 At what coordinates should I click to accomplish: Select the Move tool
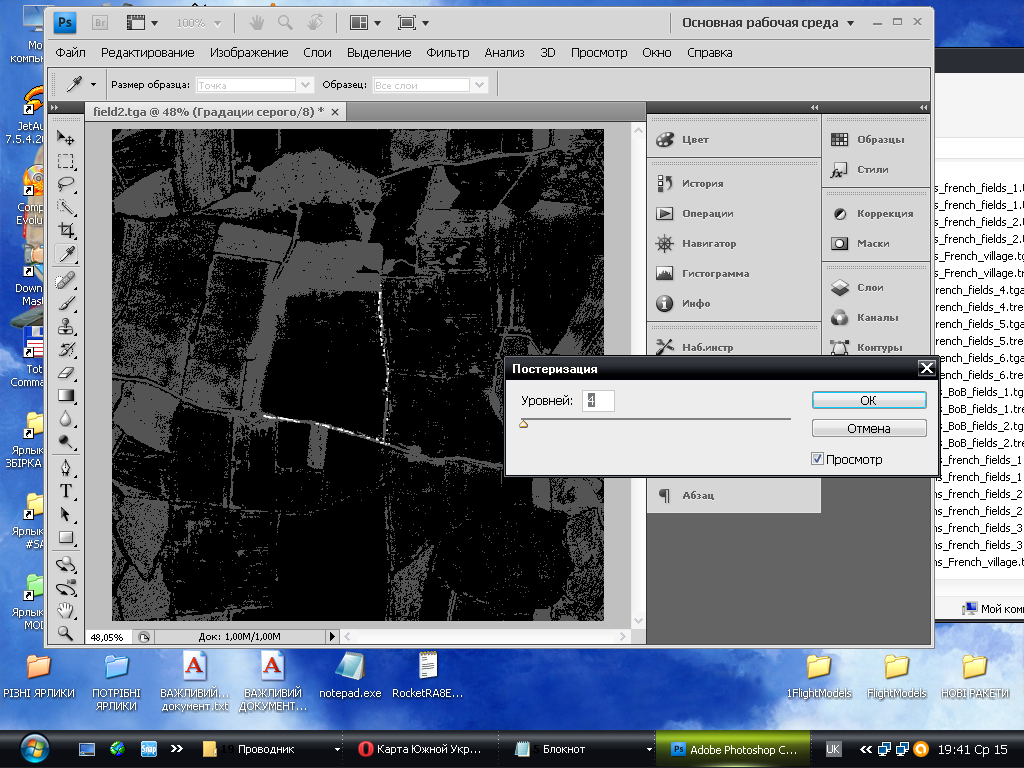pyautogui.click(x=66, y=138)
